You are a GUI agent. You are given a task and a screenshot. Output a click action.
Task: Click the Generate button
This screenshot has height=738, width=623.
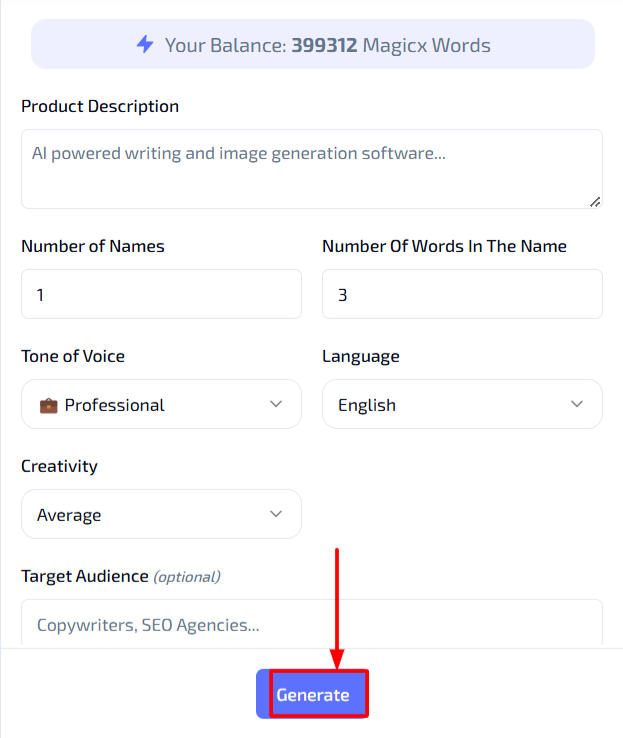[312, 694]
